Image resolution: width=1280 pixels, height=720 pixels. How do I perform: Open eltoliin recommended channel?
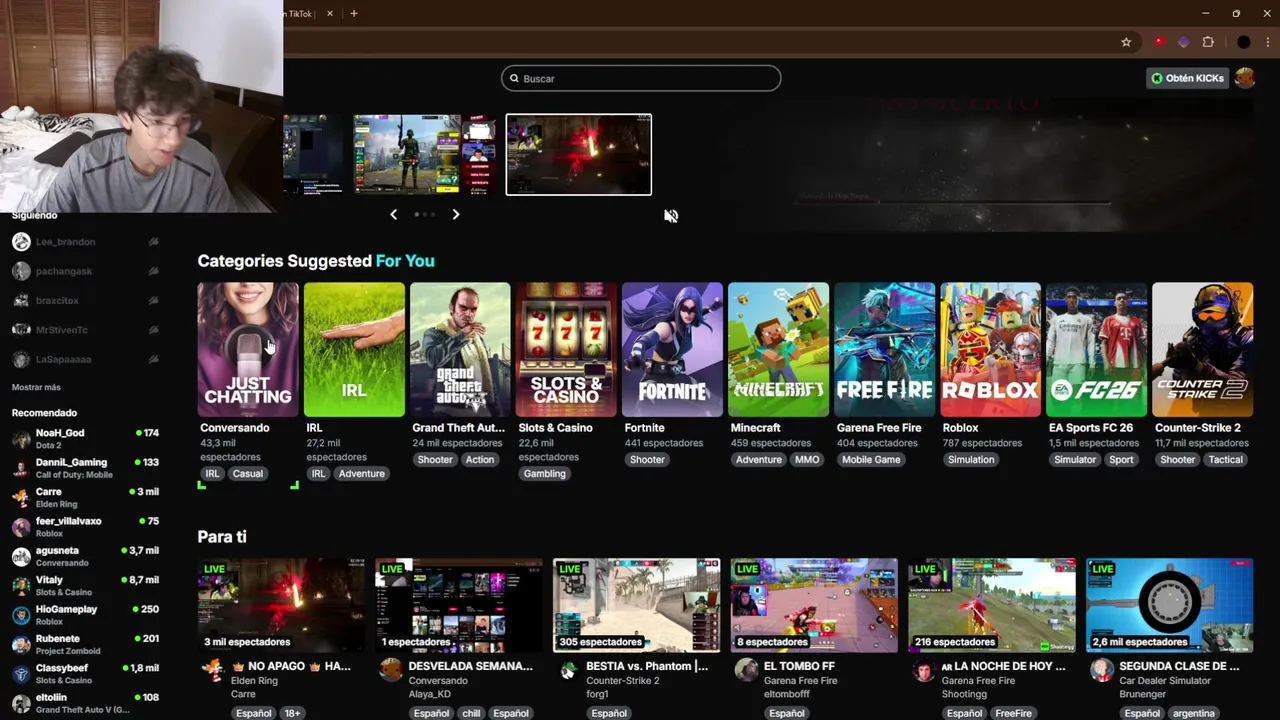[x=85, y=703]
